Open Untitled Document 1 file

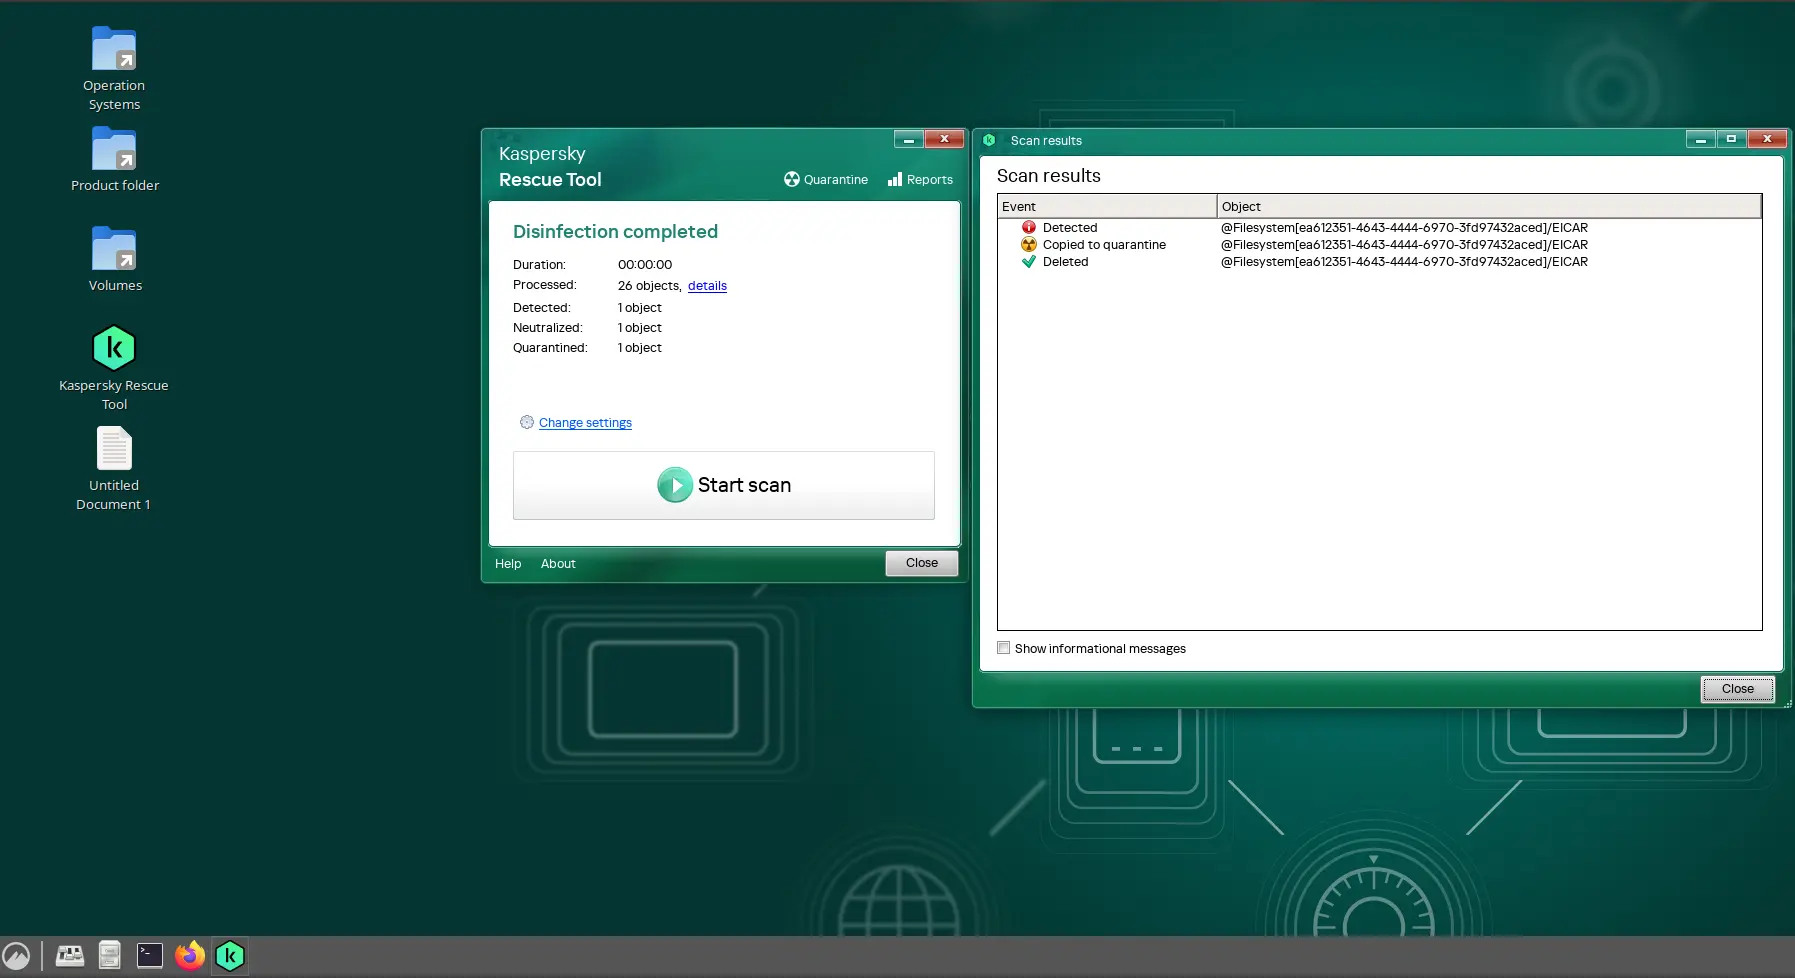click(114, 449)
